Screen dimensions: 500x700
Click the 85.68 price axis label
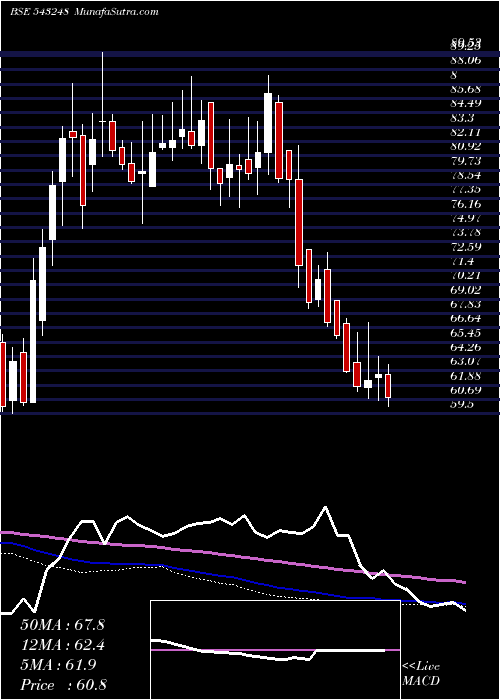[465, 89]
